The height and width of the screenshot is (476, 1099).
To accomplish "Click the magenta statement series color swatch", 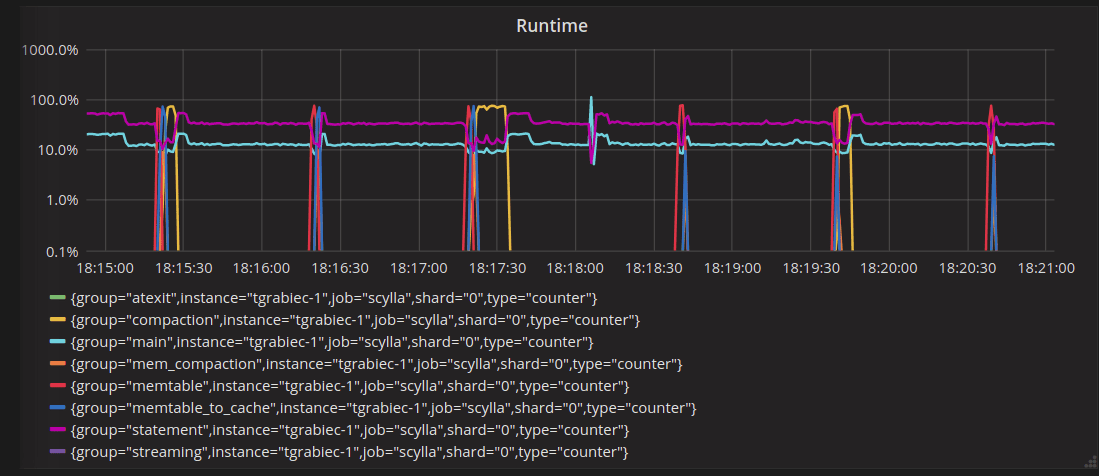I will (57, 429).
